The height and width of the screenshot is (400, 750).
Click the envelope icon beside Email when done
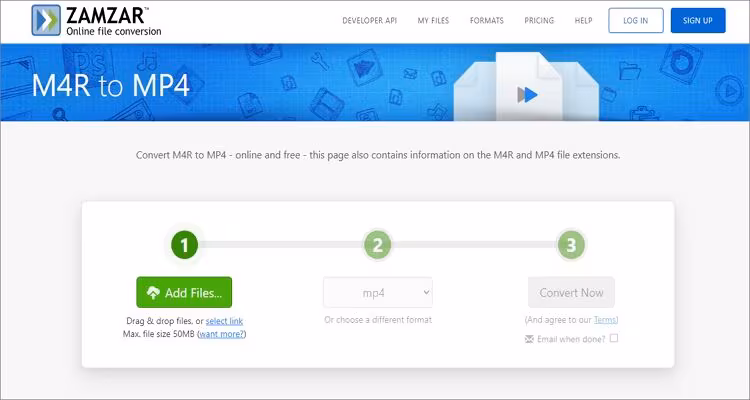tap(529, 339)
